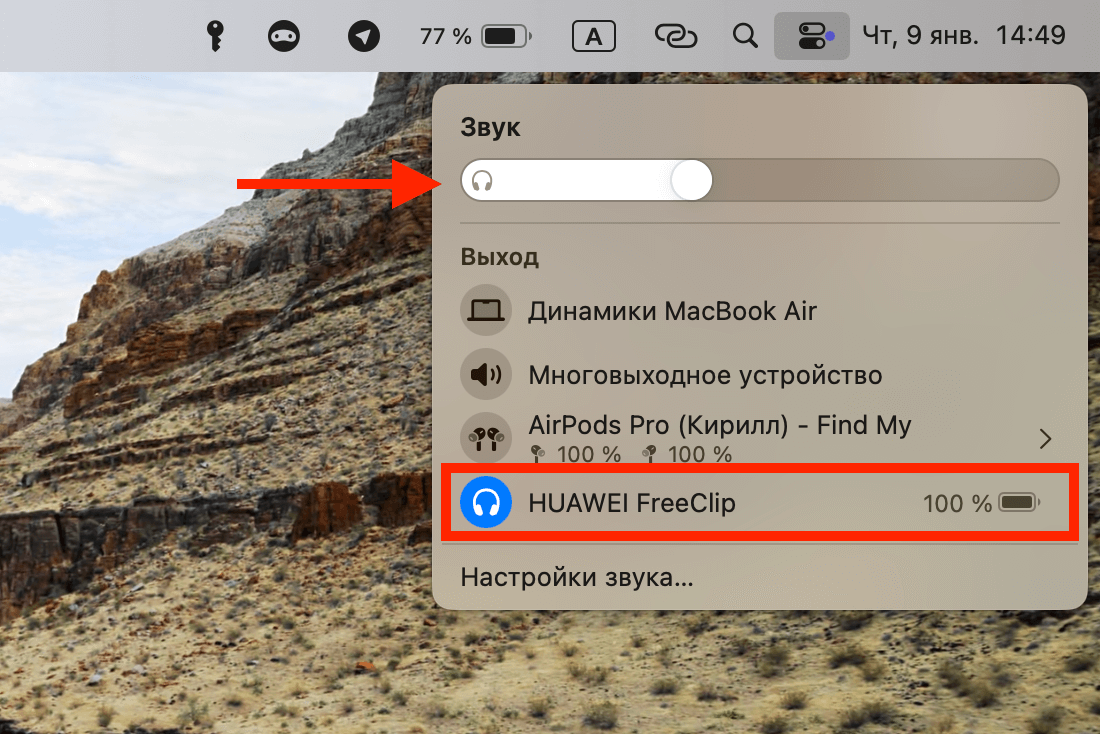Image resolution: width=1100 pixels, height=734 pixels.
Task: Select Многовыходное устройство speaker icon
Action: click(x=486, y=375)
